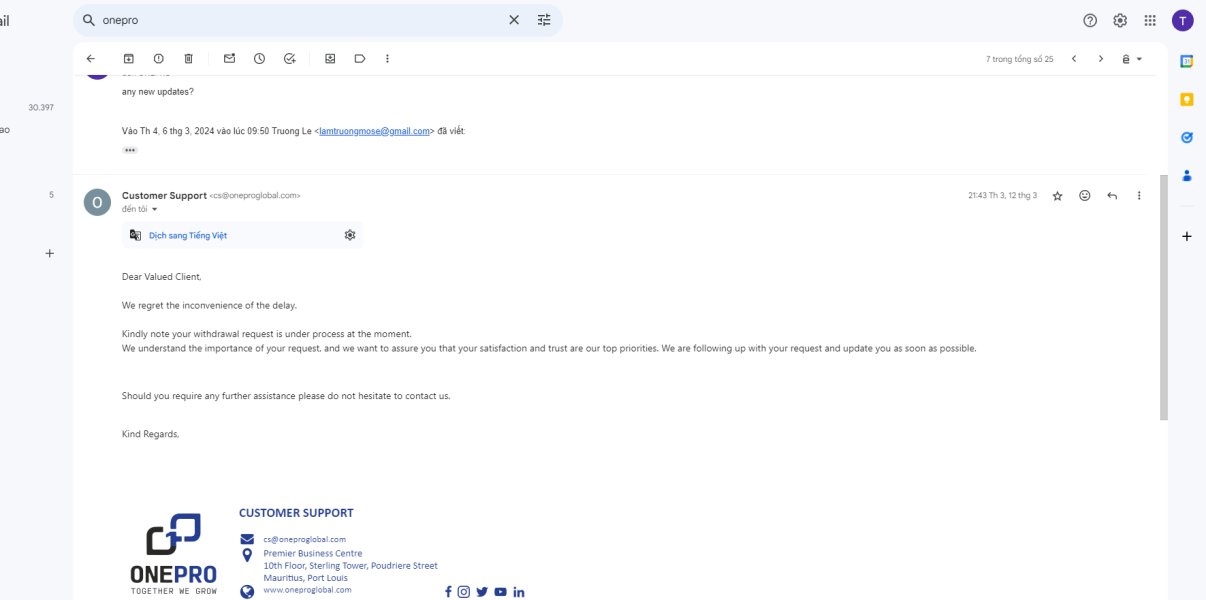This screenshot has width=1206, height=600.
Task: Click the vertical scrollbar of the email
Action: click(1163, 296)
